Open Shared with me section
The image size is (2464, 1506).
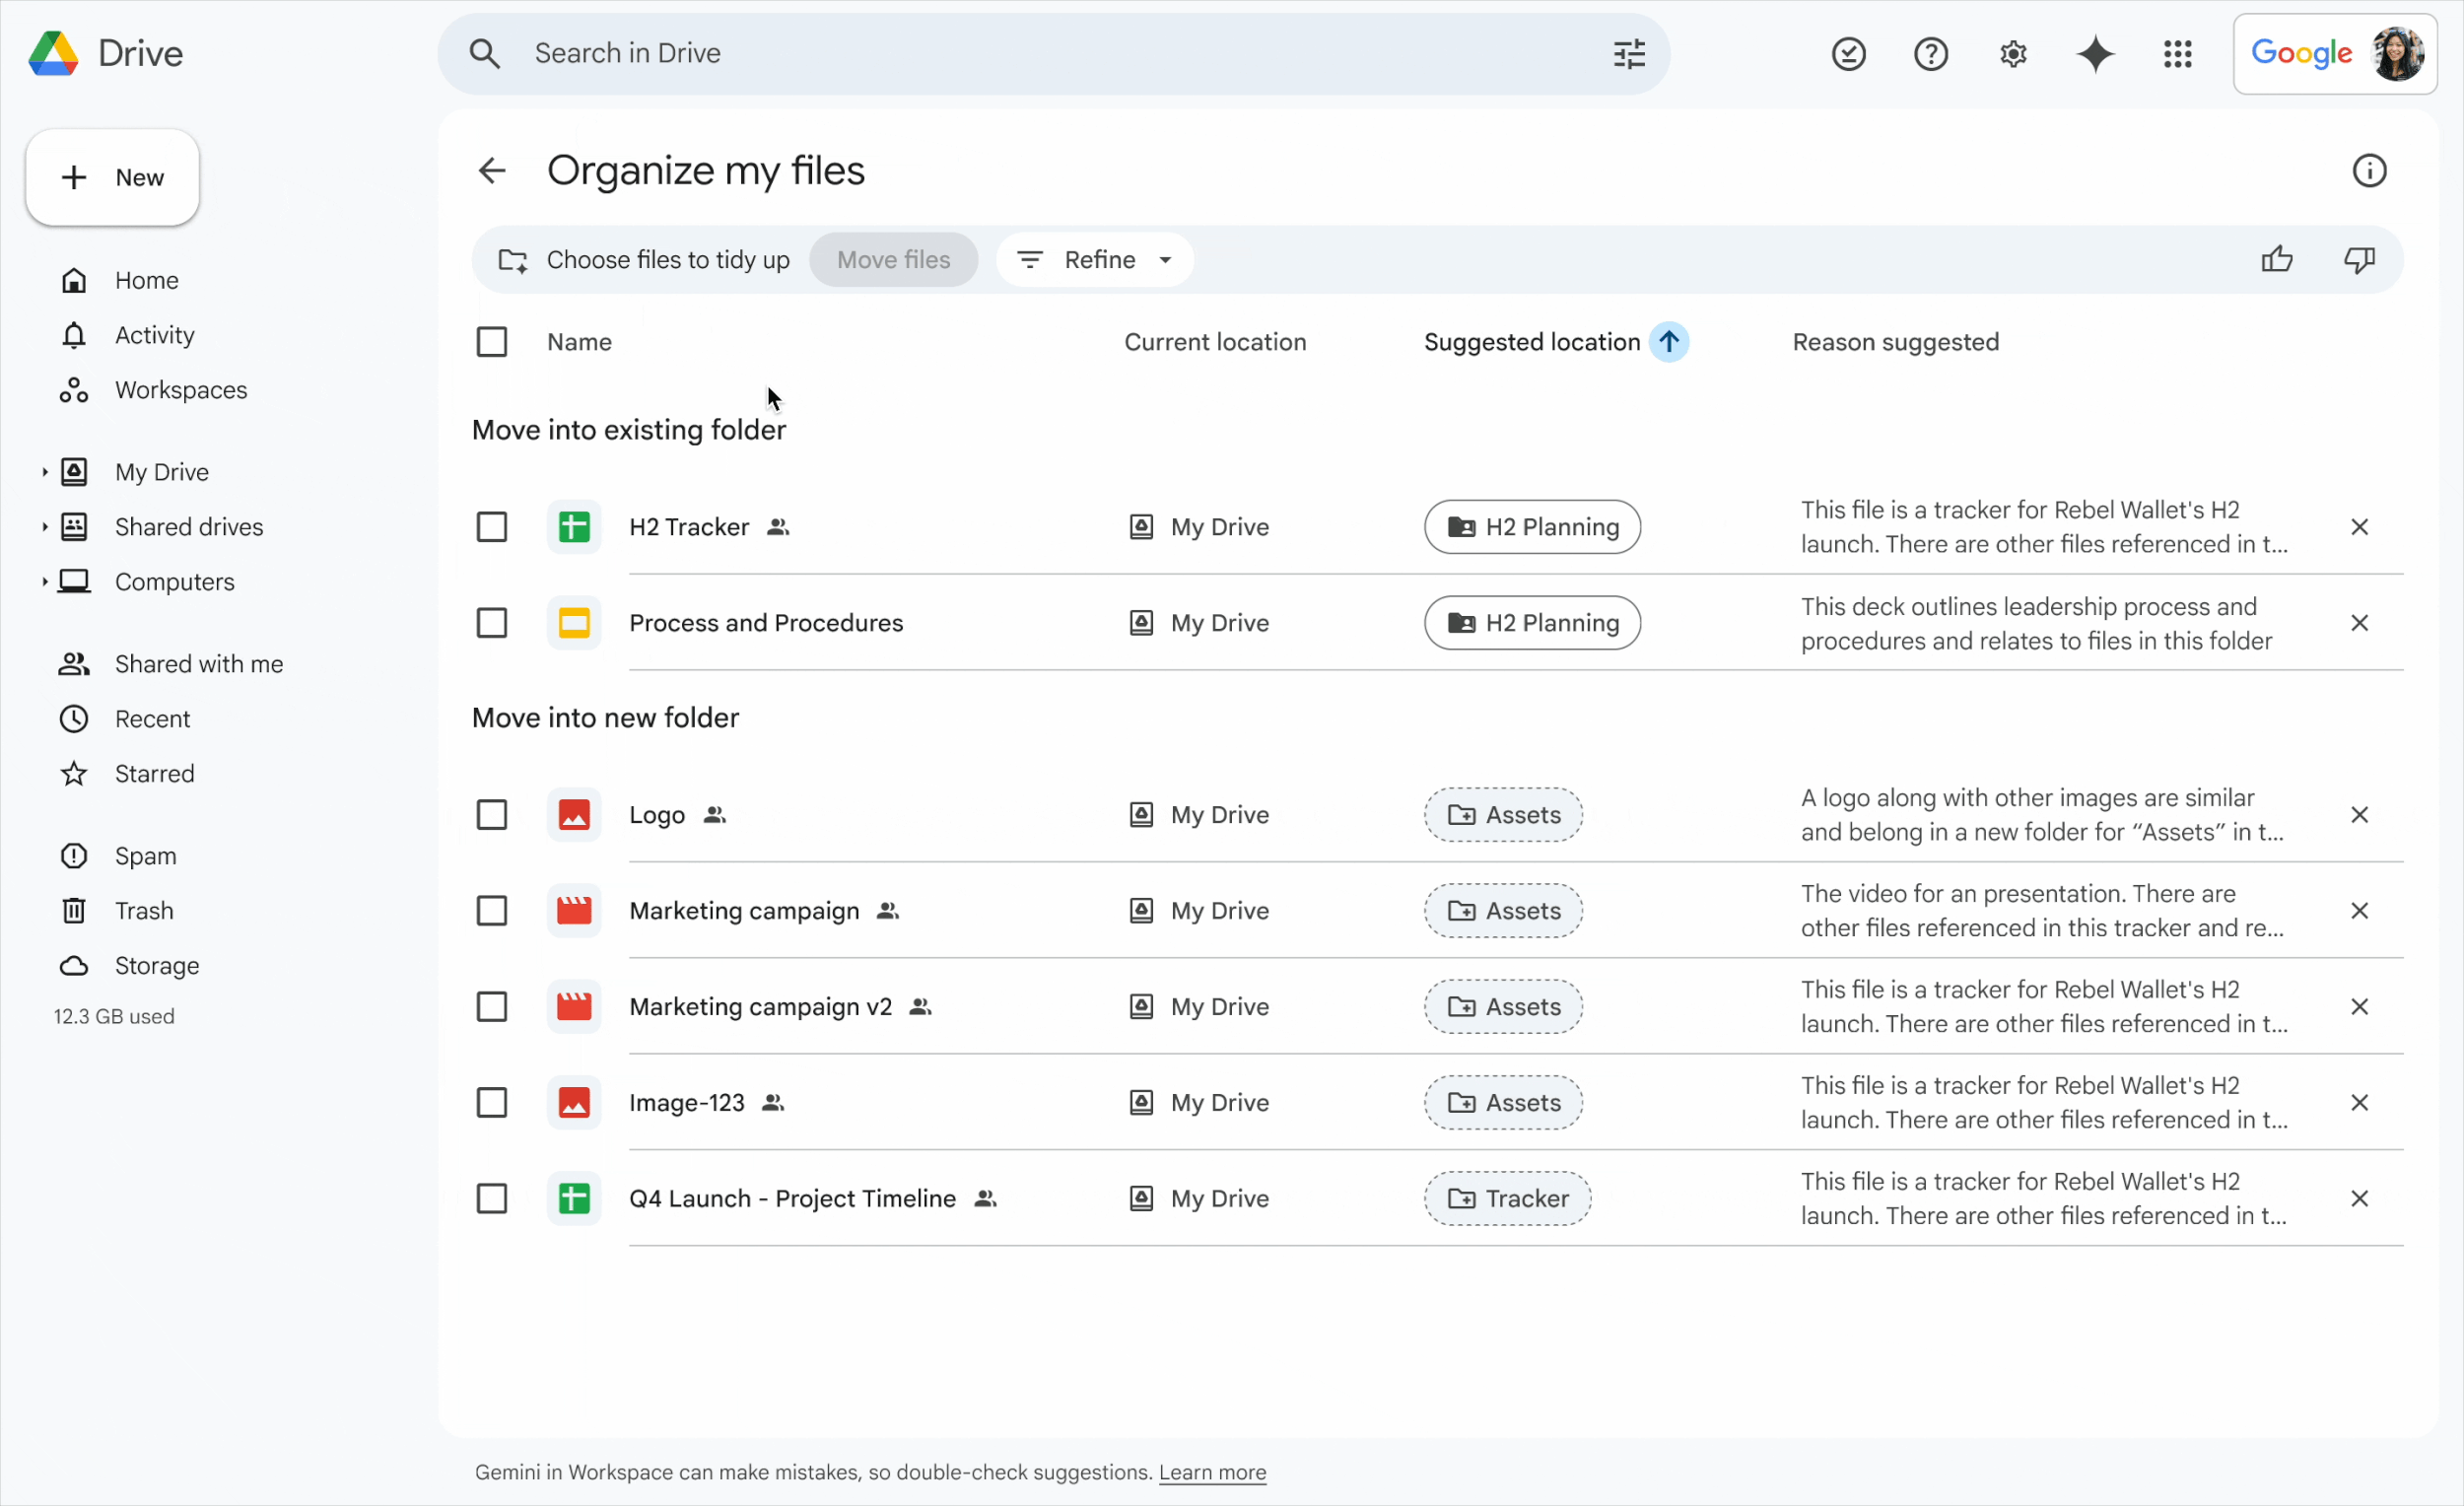[198, 664]
